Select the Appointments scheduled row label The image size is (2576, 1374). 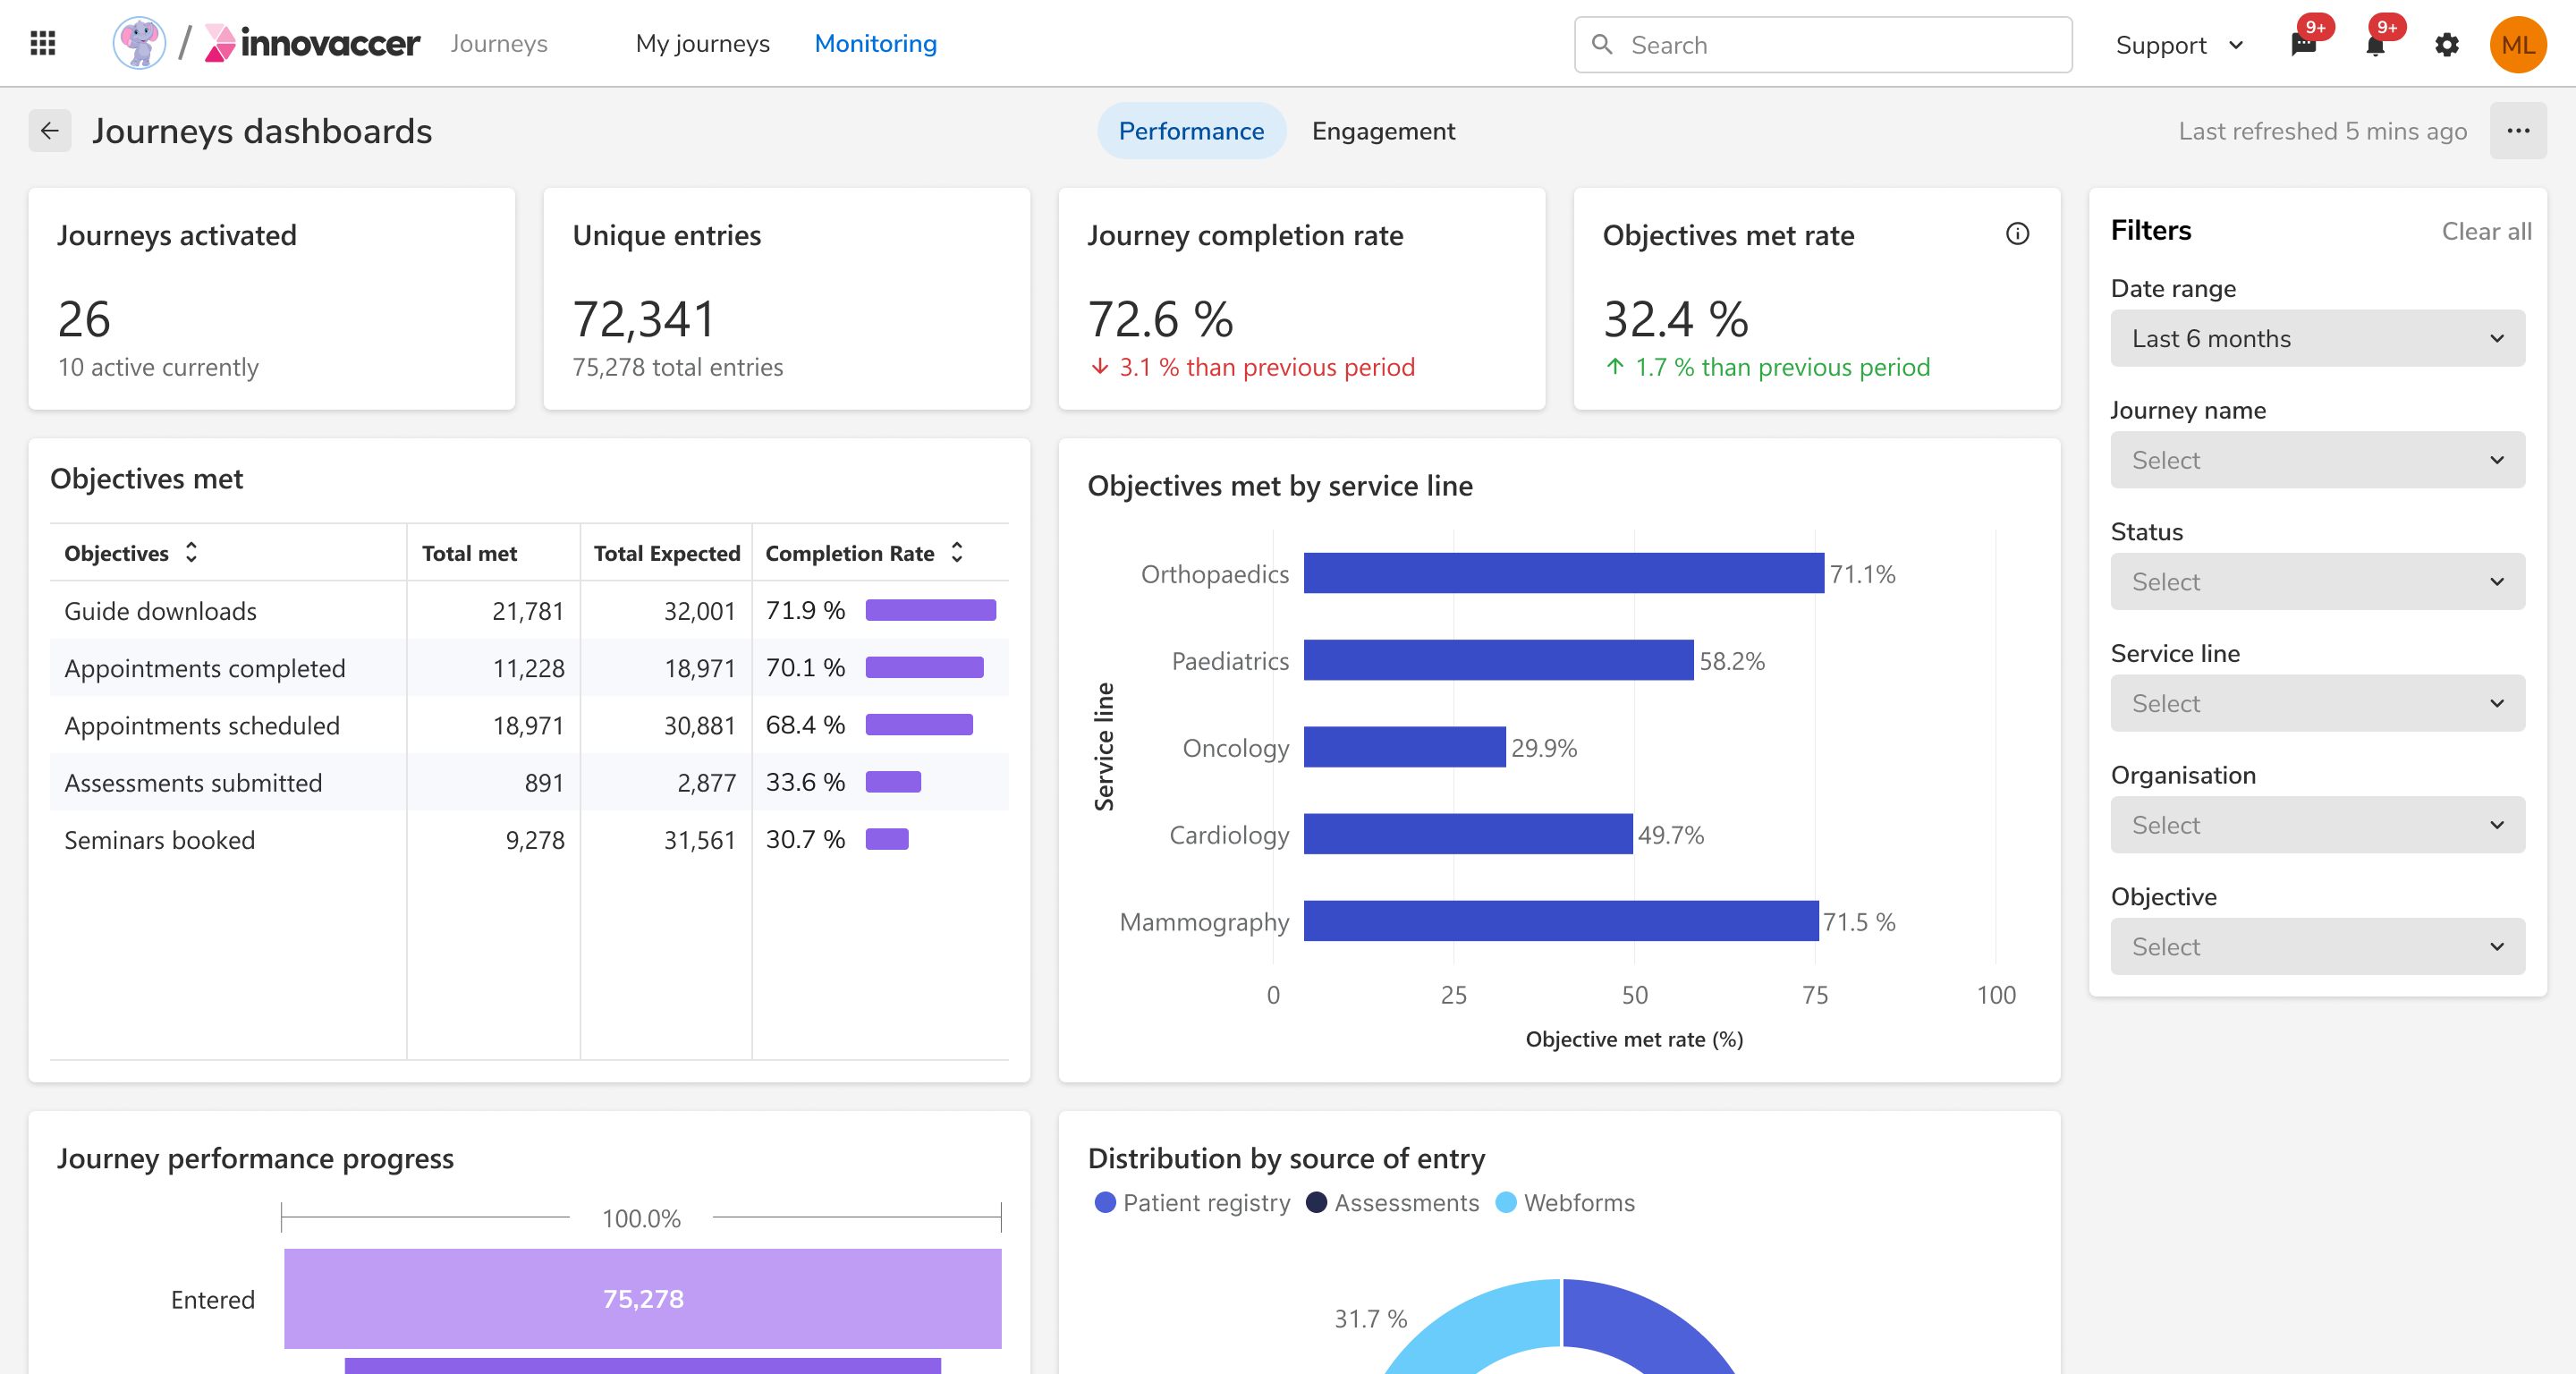pyautogui.click(x=202, y=725)
